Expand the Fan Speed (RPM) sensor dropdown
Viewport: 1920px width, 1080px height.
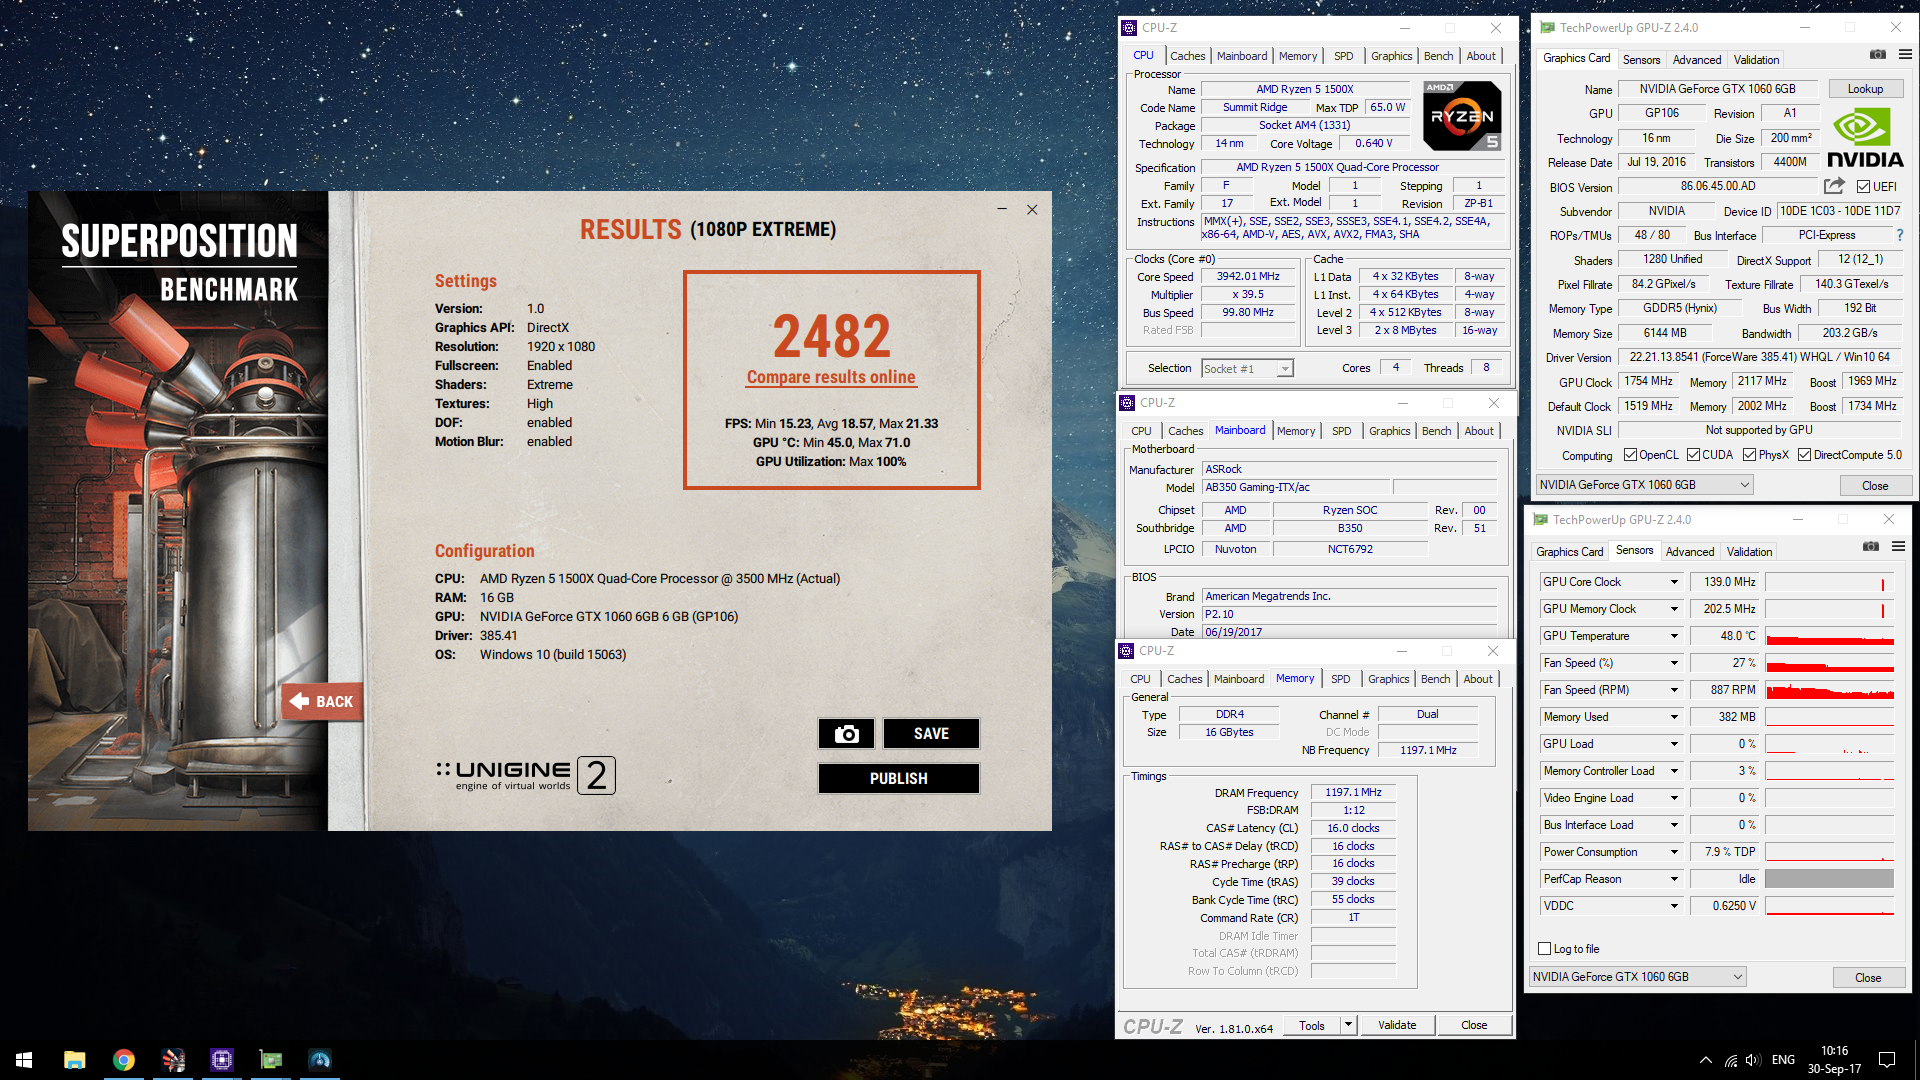point(1674,690)
